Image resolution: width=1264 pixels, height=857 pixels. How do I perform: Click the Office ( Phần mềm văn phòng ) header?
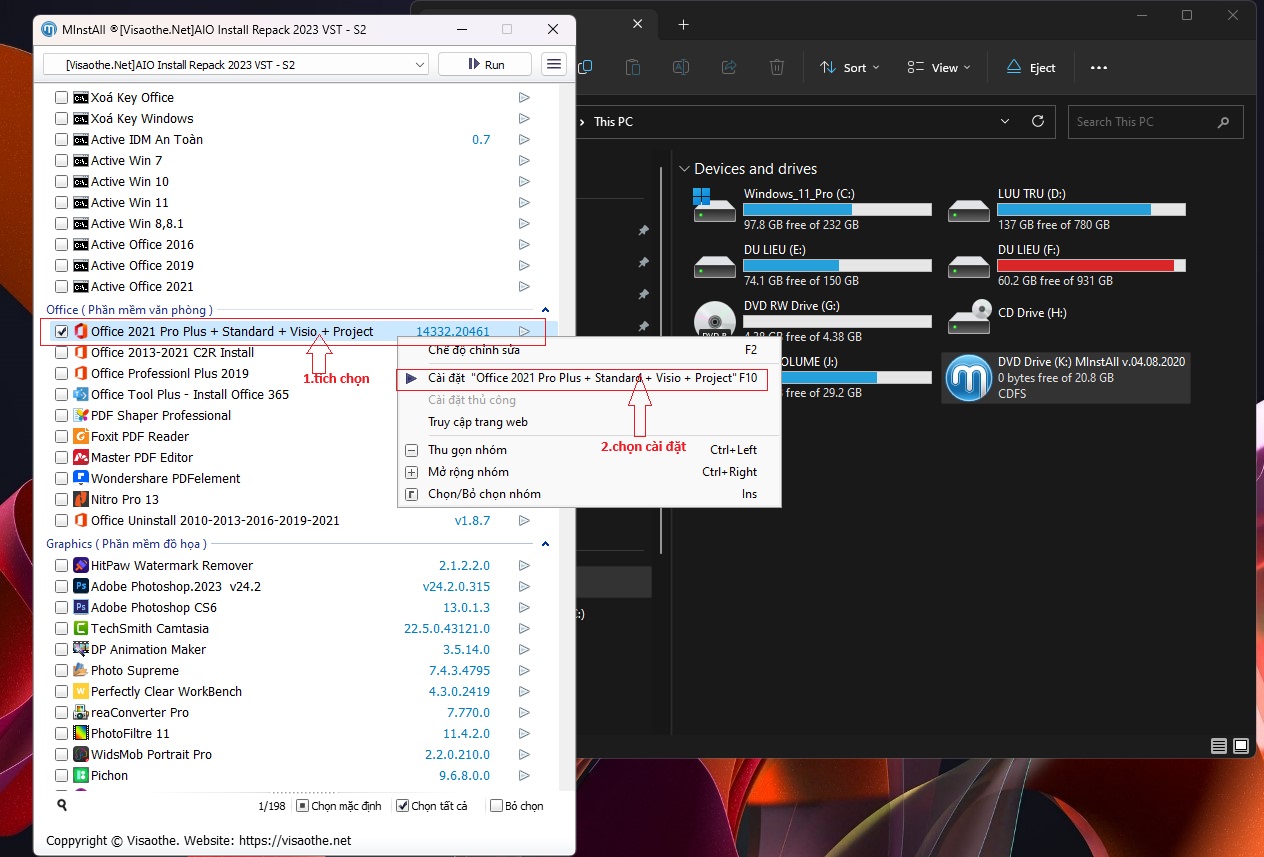coord(129,311)
